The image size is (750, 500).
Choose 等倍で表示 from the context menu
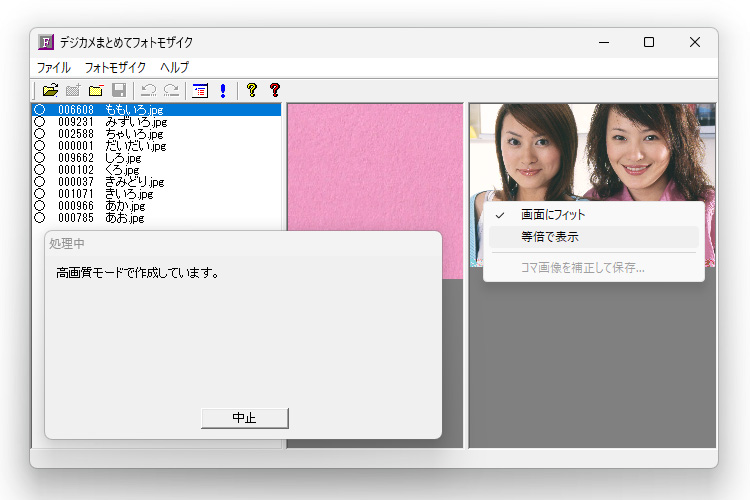coord(550,237)
